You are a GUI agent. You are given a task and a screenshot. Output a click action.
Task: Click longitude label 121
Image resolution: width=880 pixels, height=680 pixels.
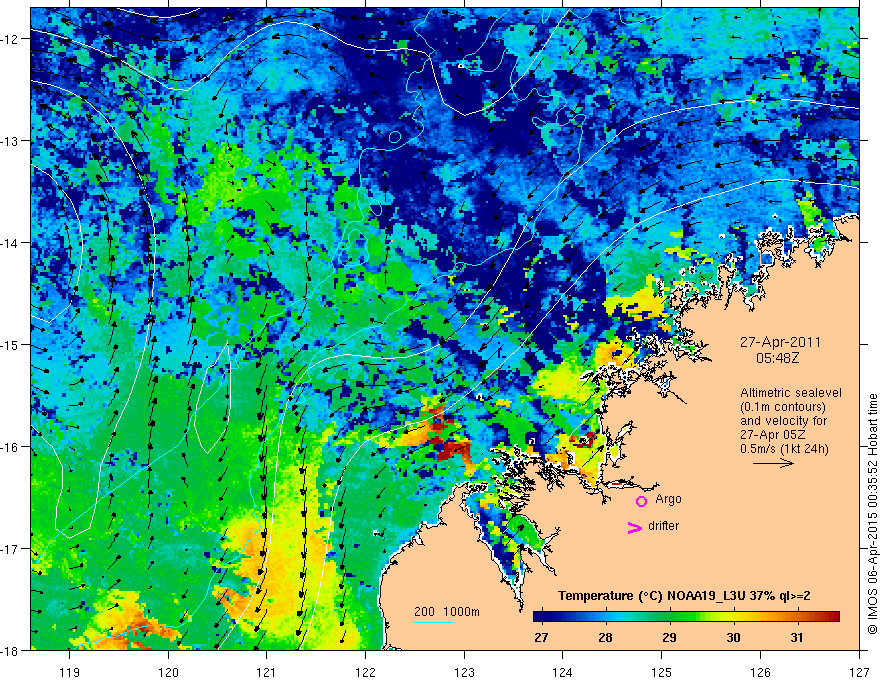pos(267,672)
